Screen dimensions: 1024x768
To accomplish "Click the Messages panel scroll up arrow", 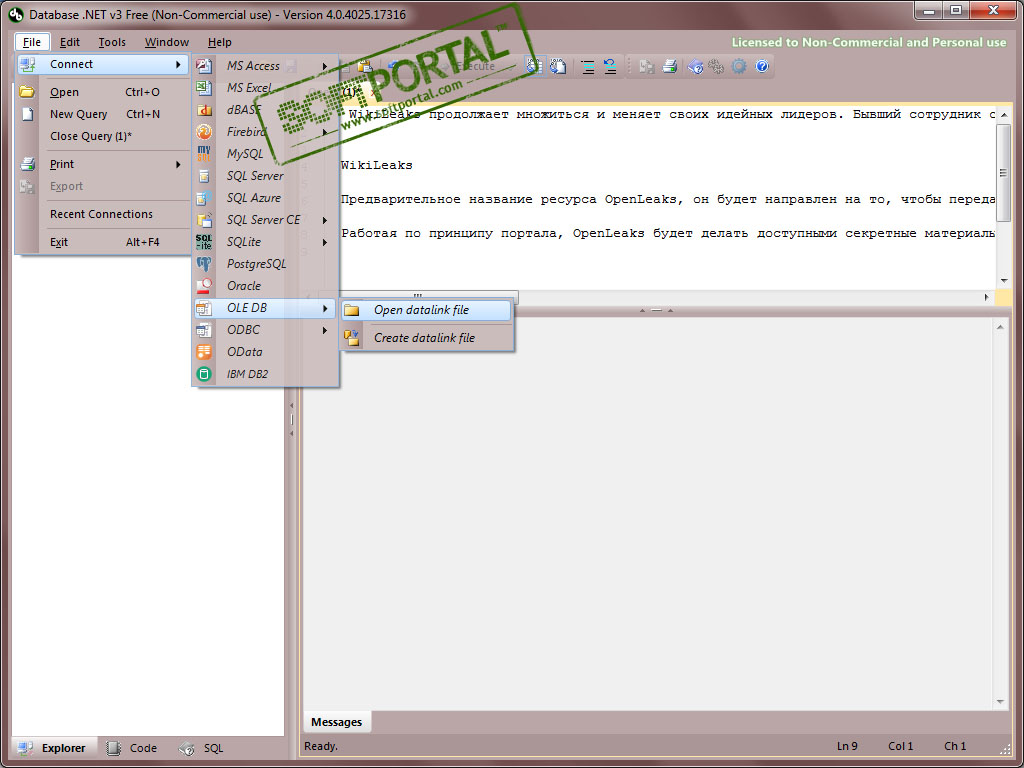I will click(1000, 327).
